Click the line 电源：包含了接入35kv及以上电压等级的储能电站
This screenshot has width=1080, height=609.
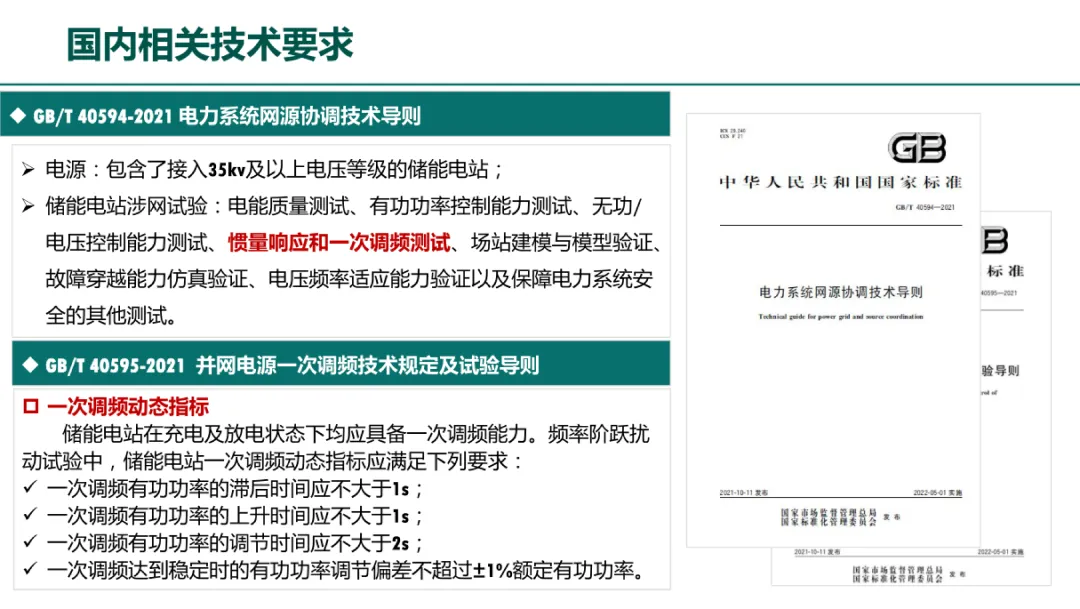pos(274,169)
